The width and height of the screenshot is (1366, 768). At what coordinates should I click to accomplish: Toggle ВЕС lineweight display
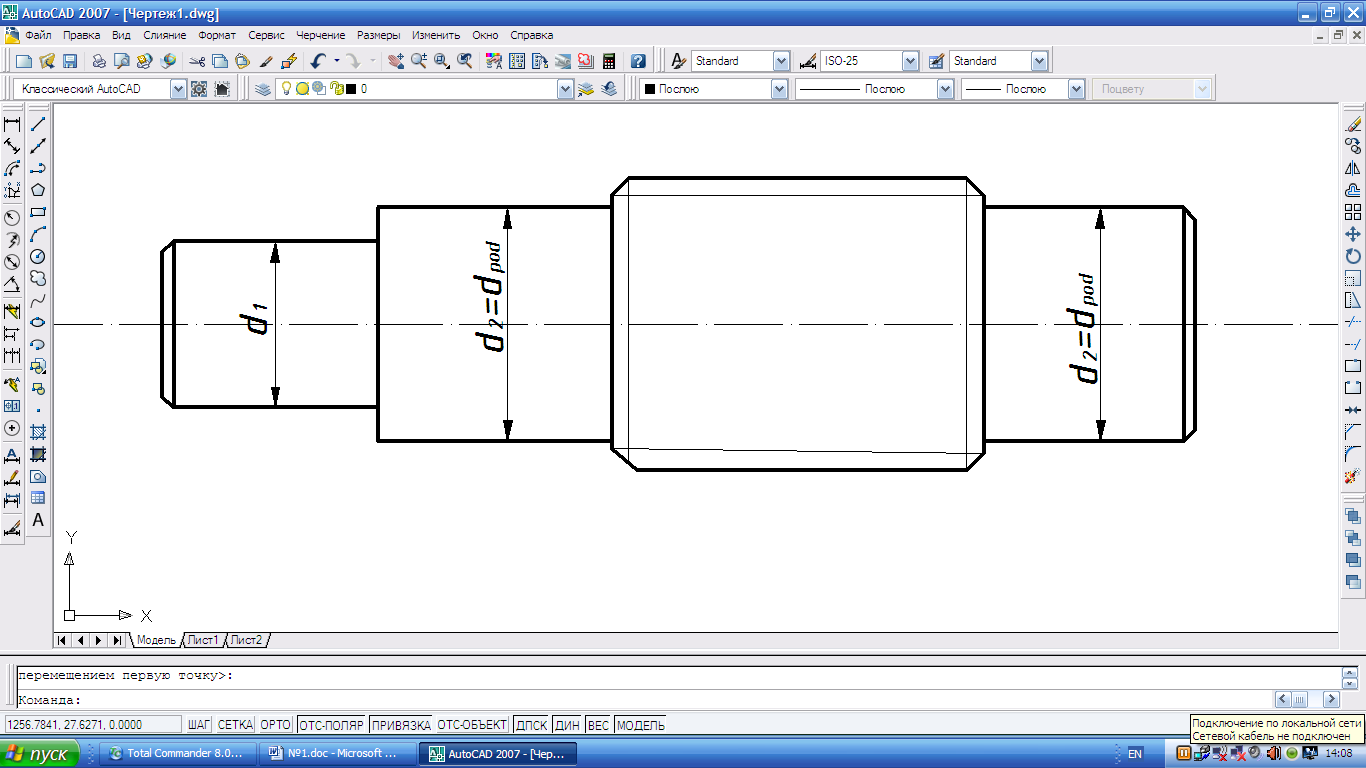(x=598, y=725)
